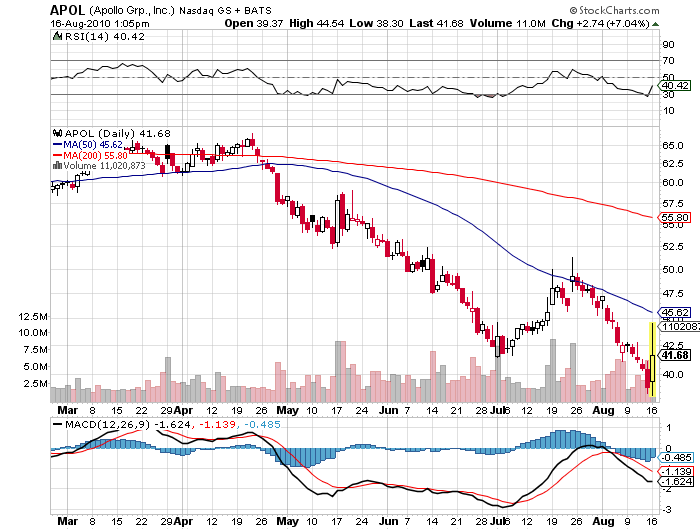Image resolution: width=700 pixels, height=530 pixels.
Task: Click the candlestick icon beside APOL (Daily)
Action: coord(57,133)
